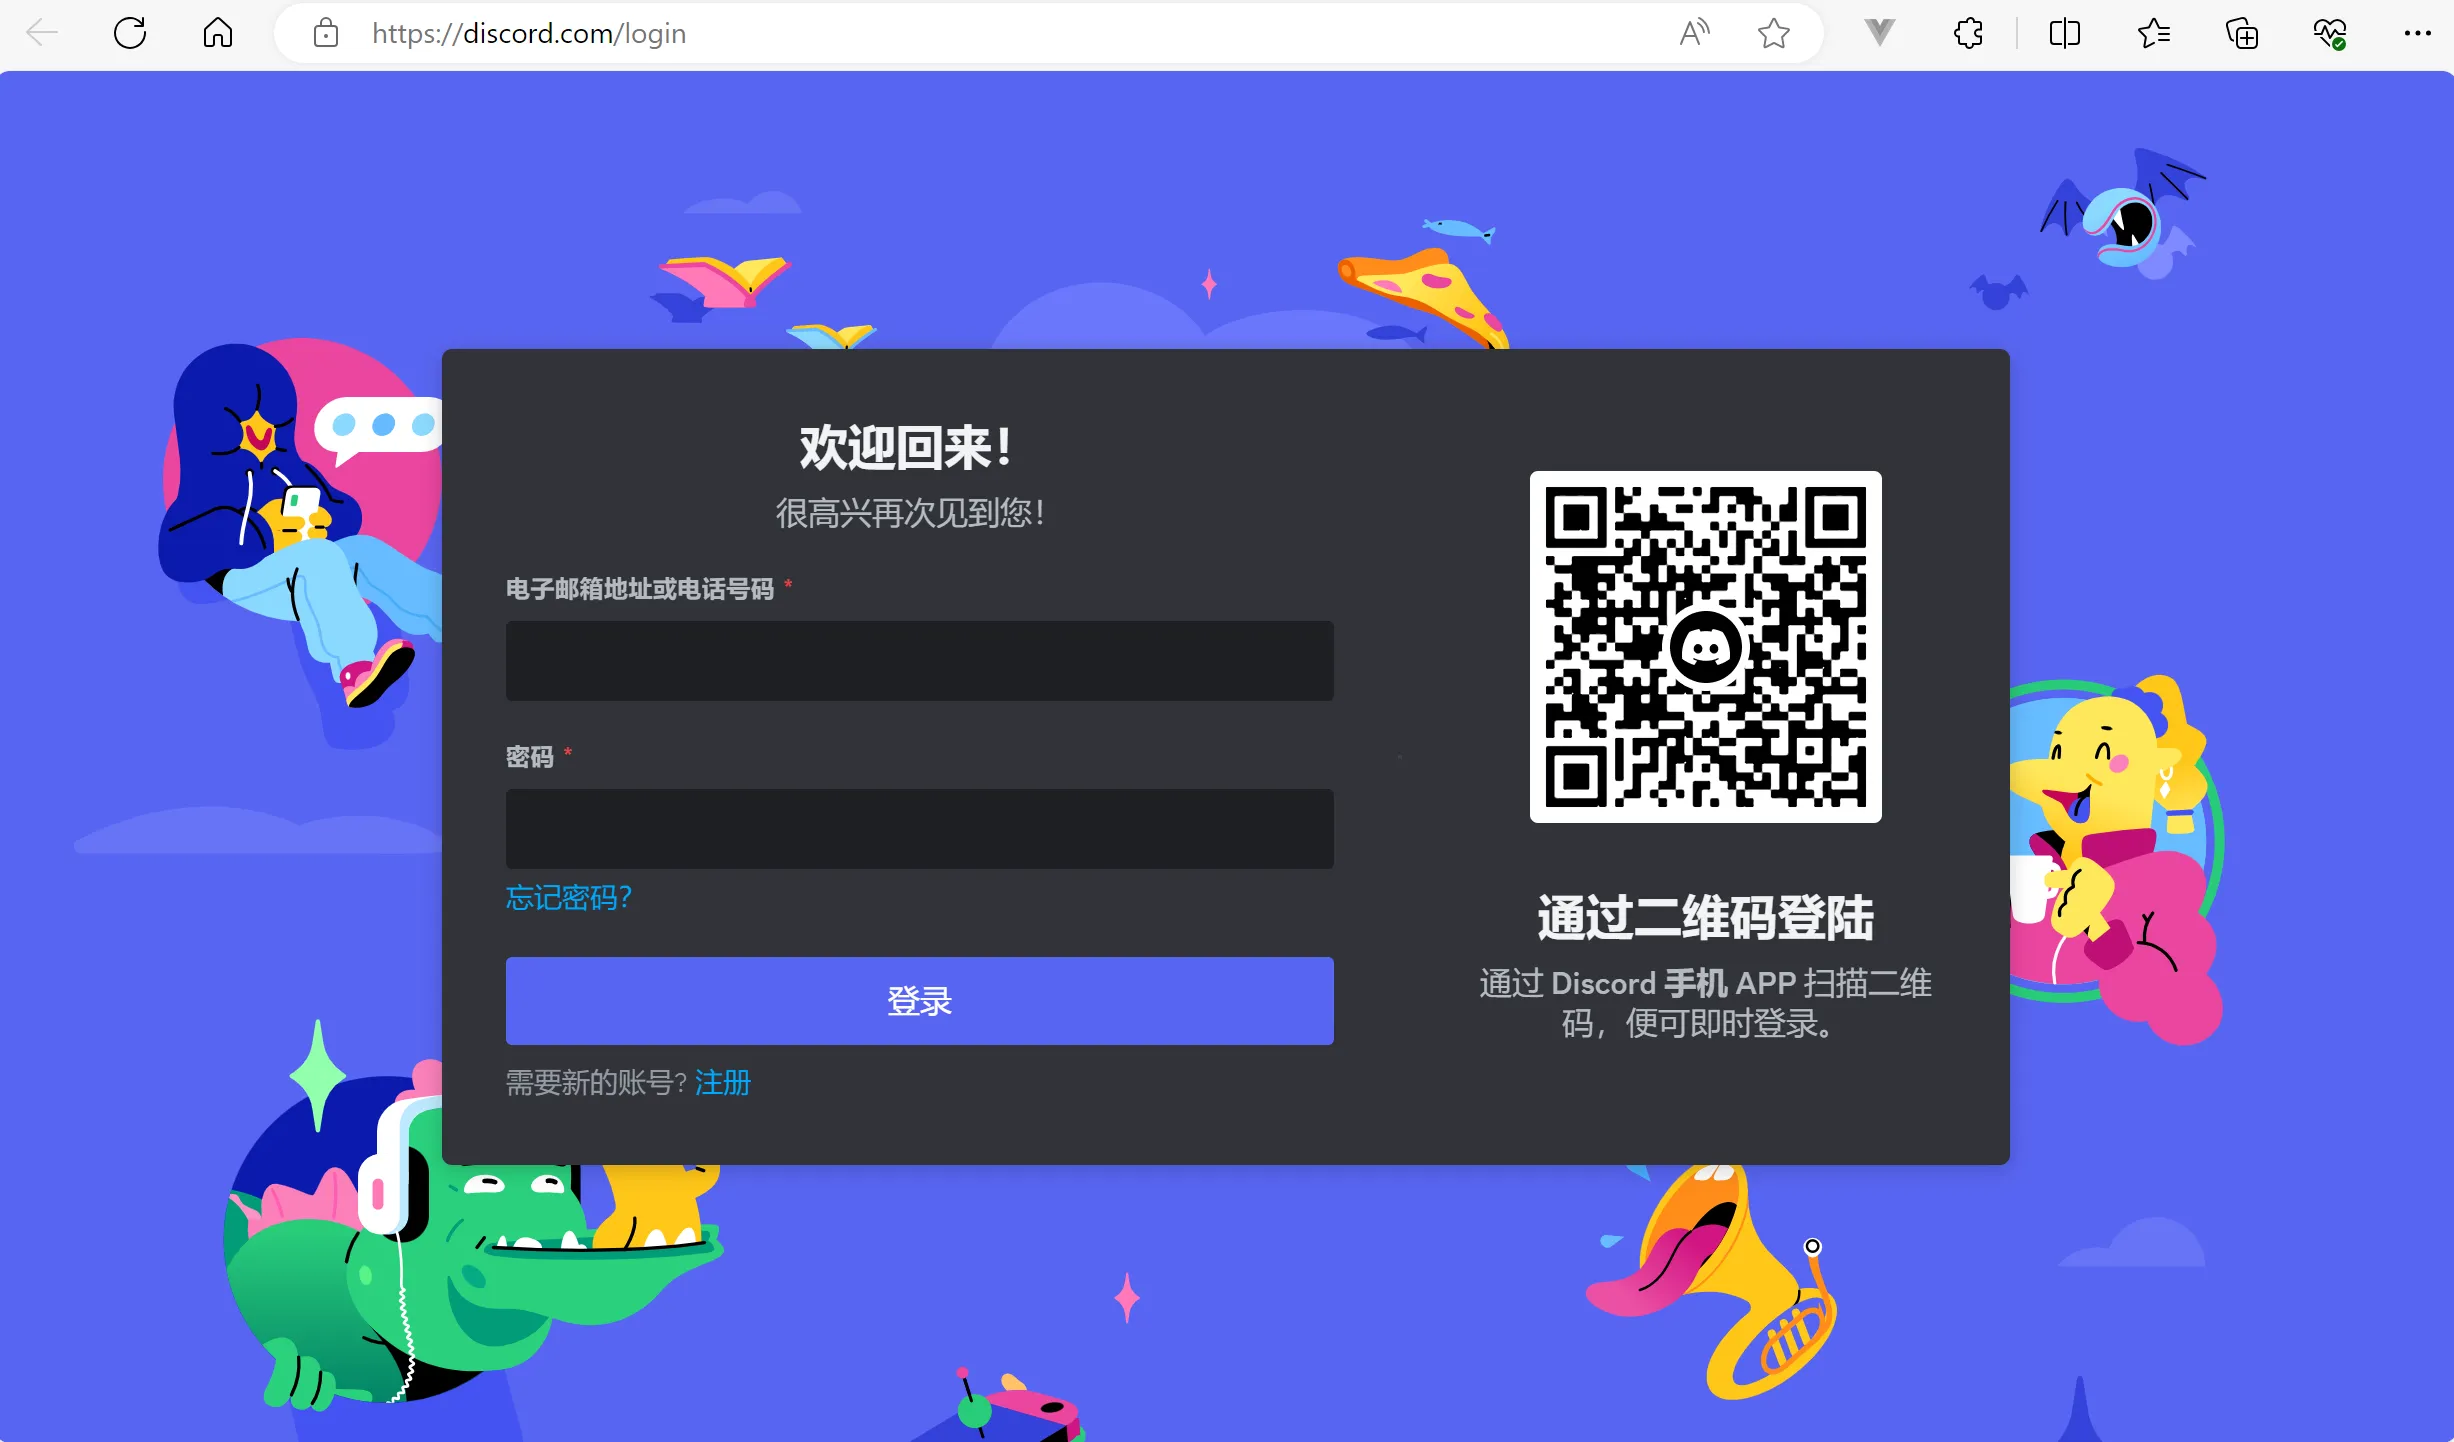Click the browser refresh icon
Image resolution: width=2454 pixels, height=1442 pixels.
coord(130,33)
